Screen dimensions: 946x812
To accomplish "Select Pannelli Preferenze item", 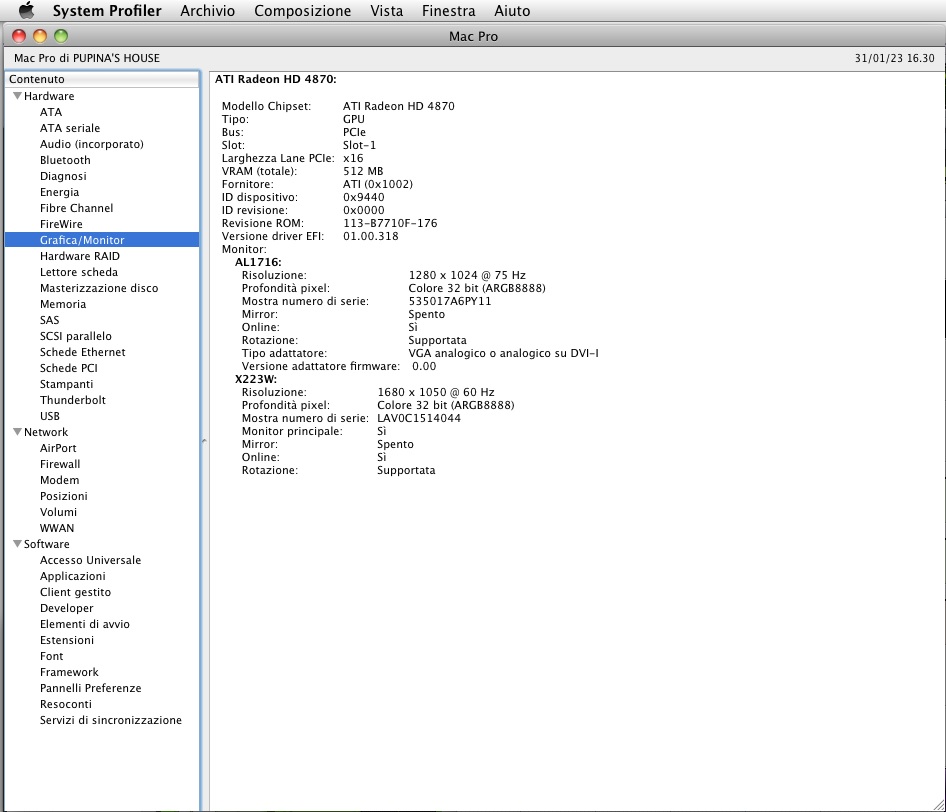I will (90, 688).
